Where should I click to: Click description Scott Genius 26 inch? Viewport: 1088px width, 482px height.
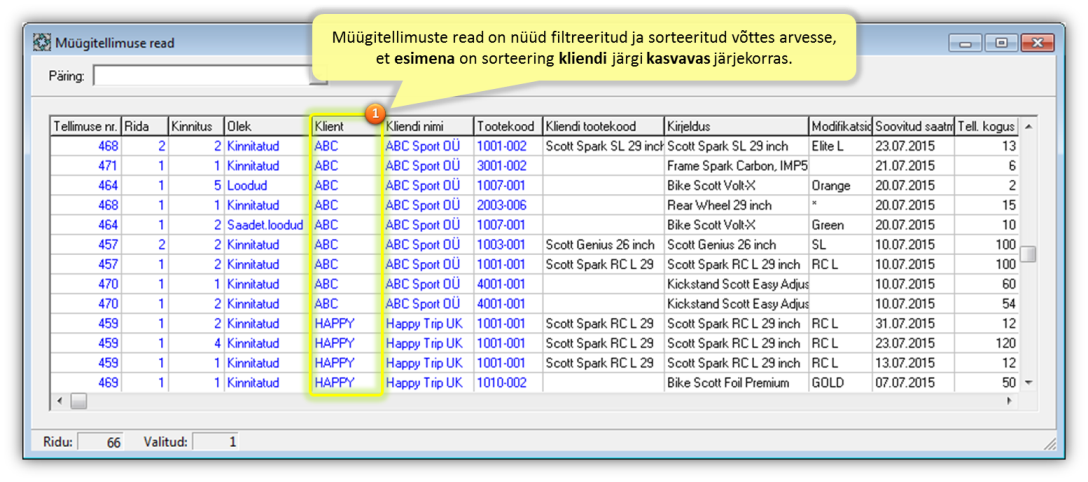pos(736,245)
